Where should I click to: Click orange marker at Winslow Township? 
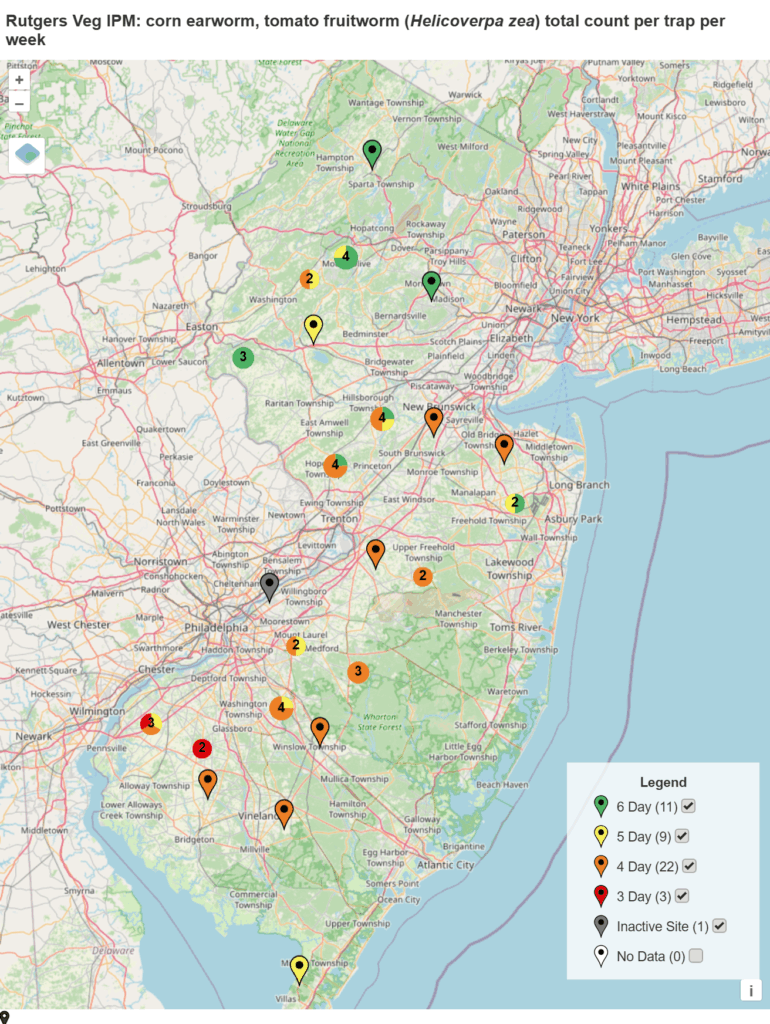tap(319, 732)
